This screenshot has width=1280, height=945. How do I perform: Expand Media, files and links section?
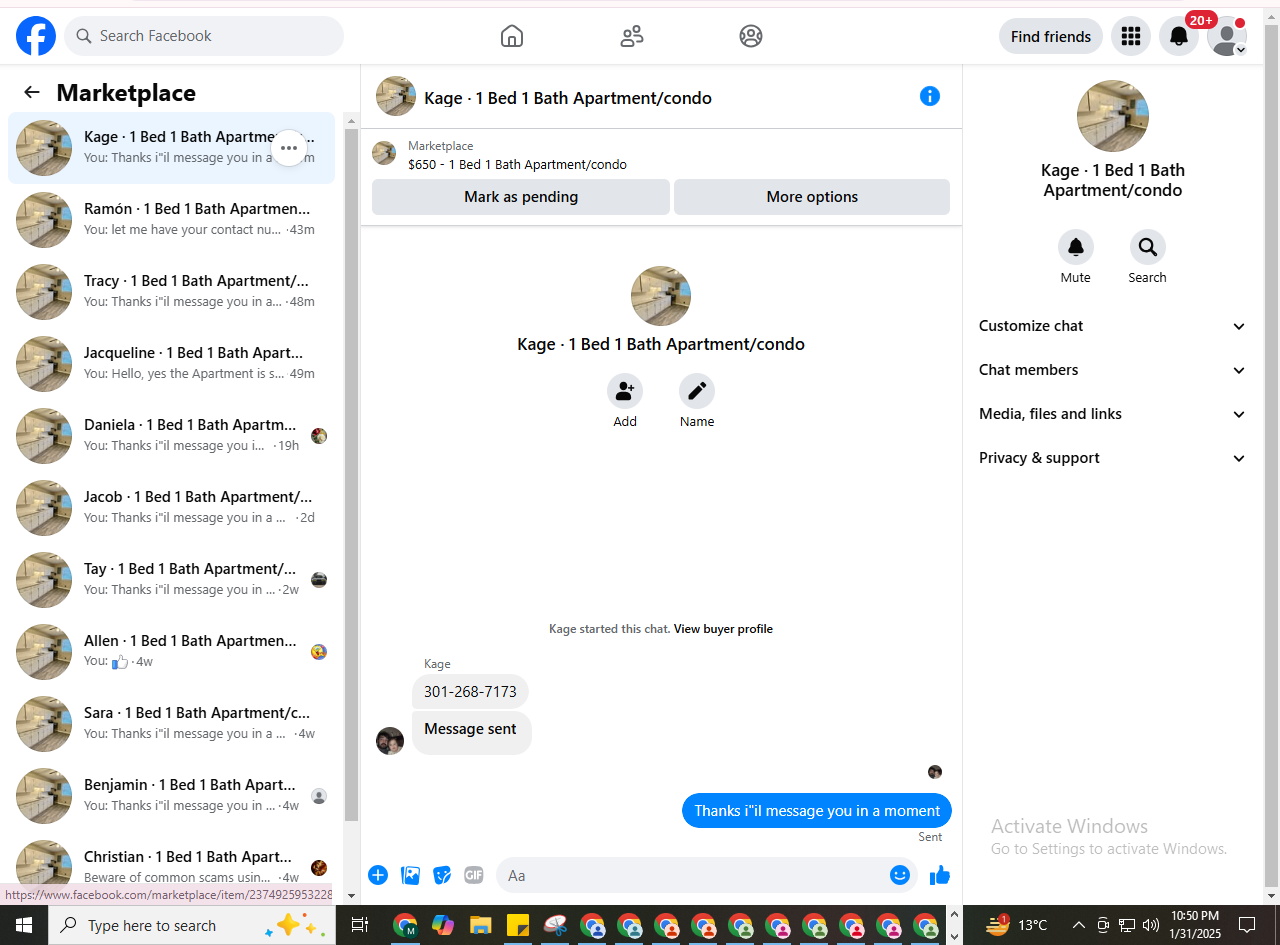(x=1112, y=414)
